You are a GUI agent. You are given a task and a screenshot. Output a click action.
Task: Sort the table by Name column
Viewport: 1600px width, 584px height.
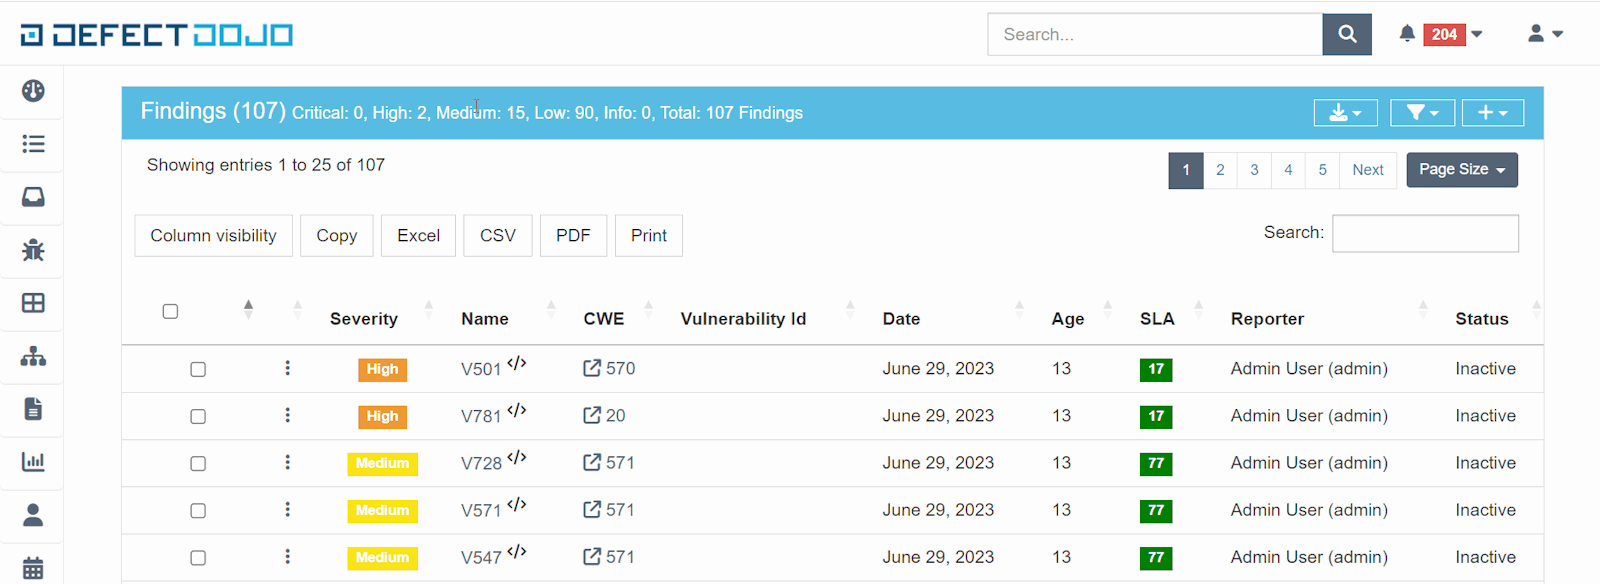485,318
